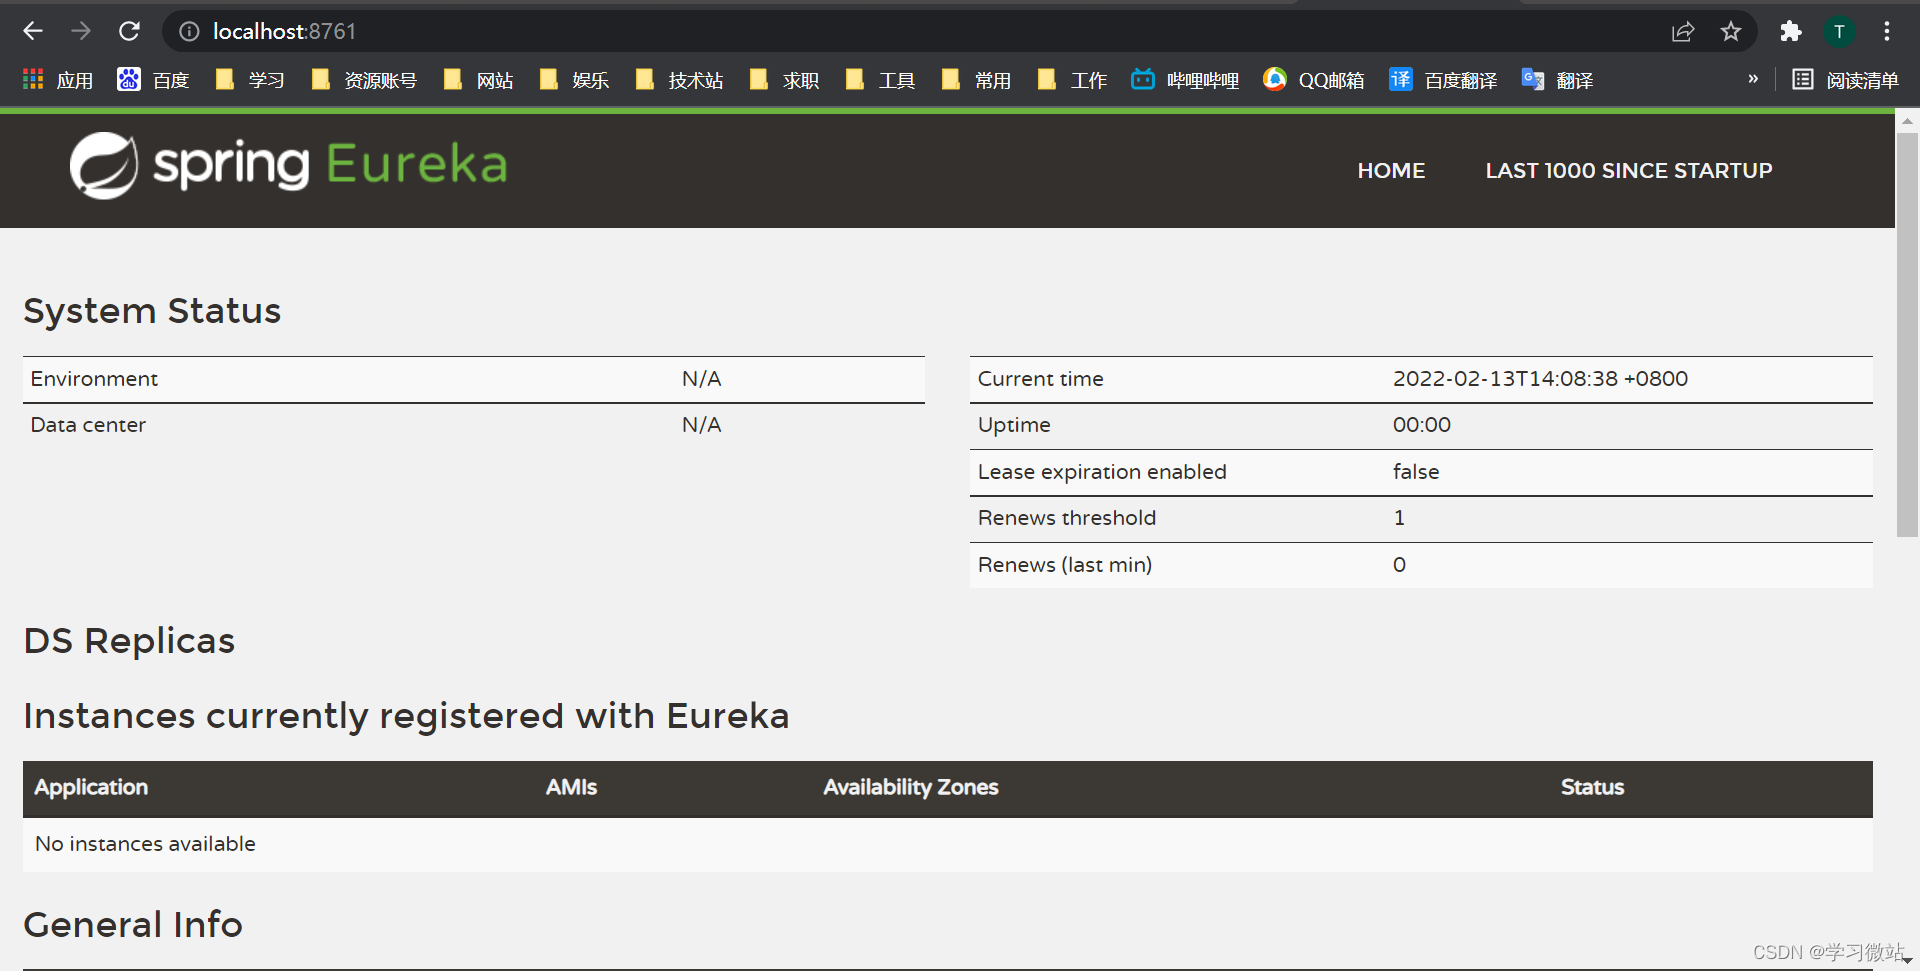Click the Availability Zones column header
Screen dimensions: 1920x971
click(x=911, y=788)
